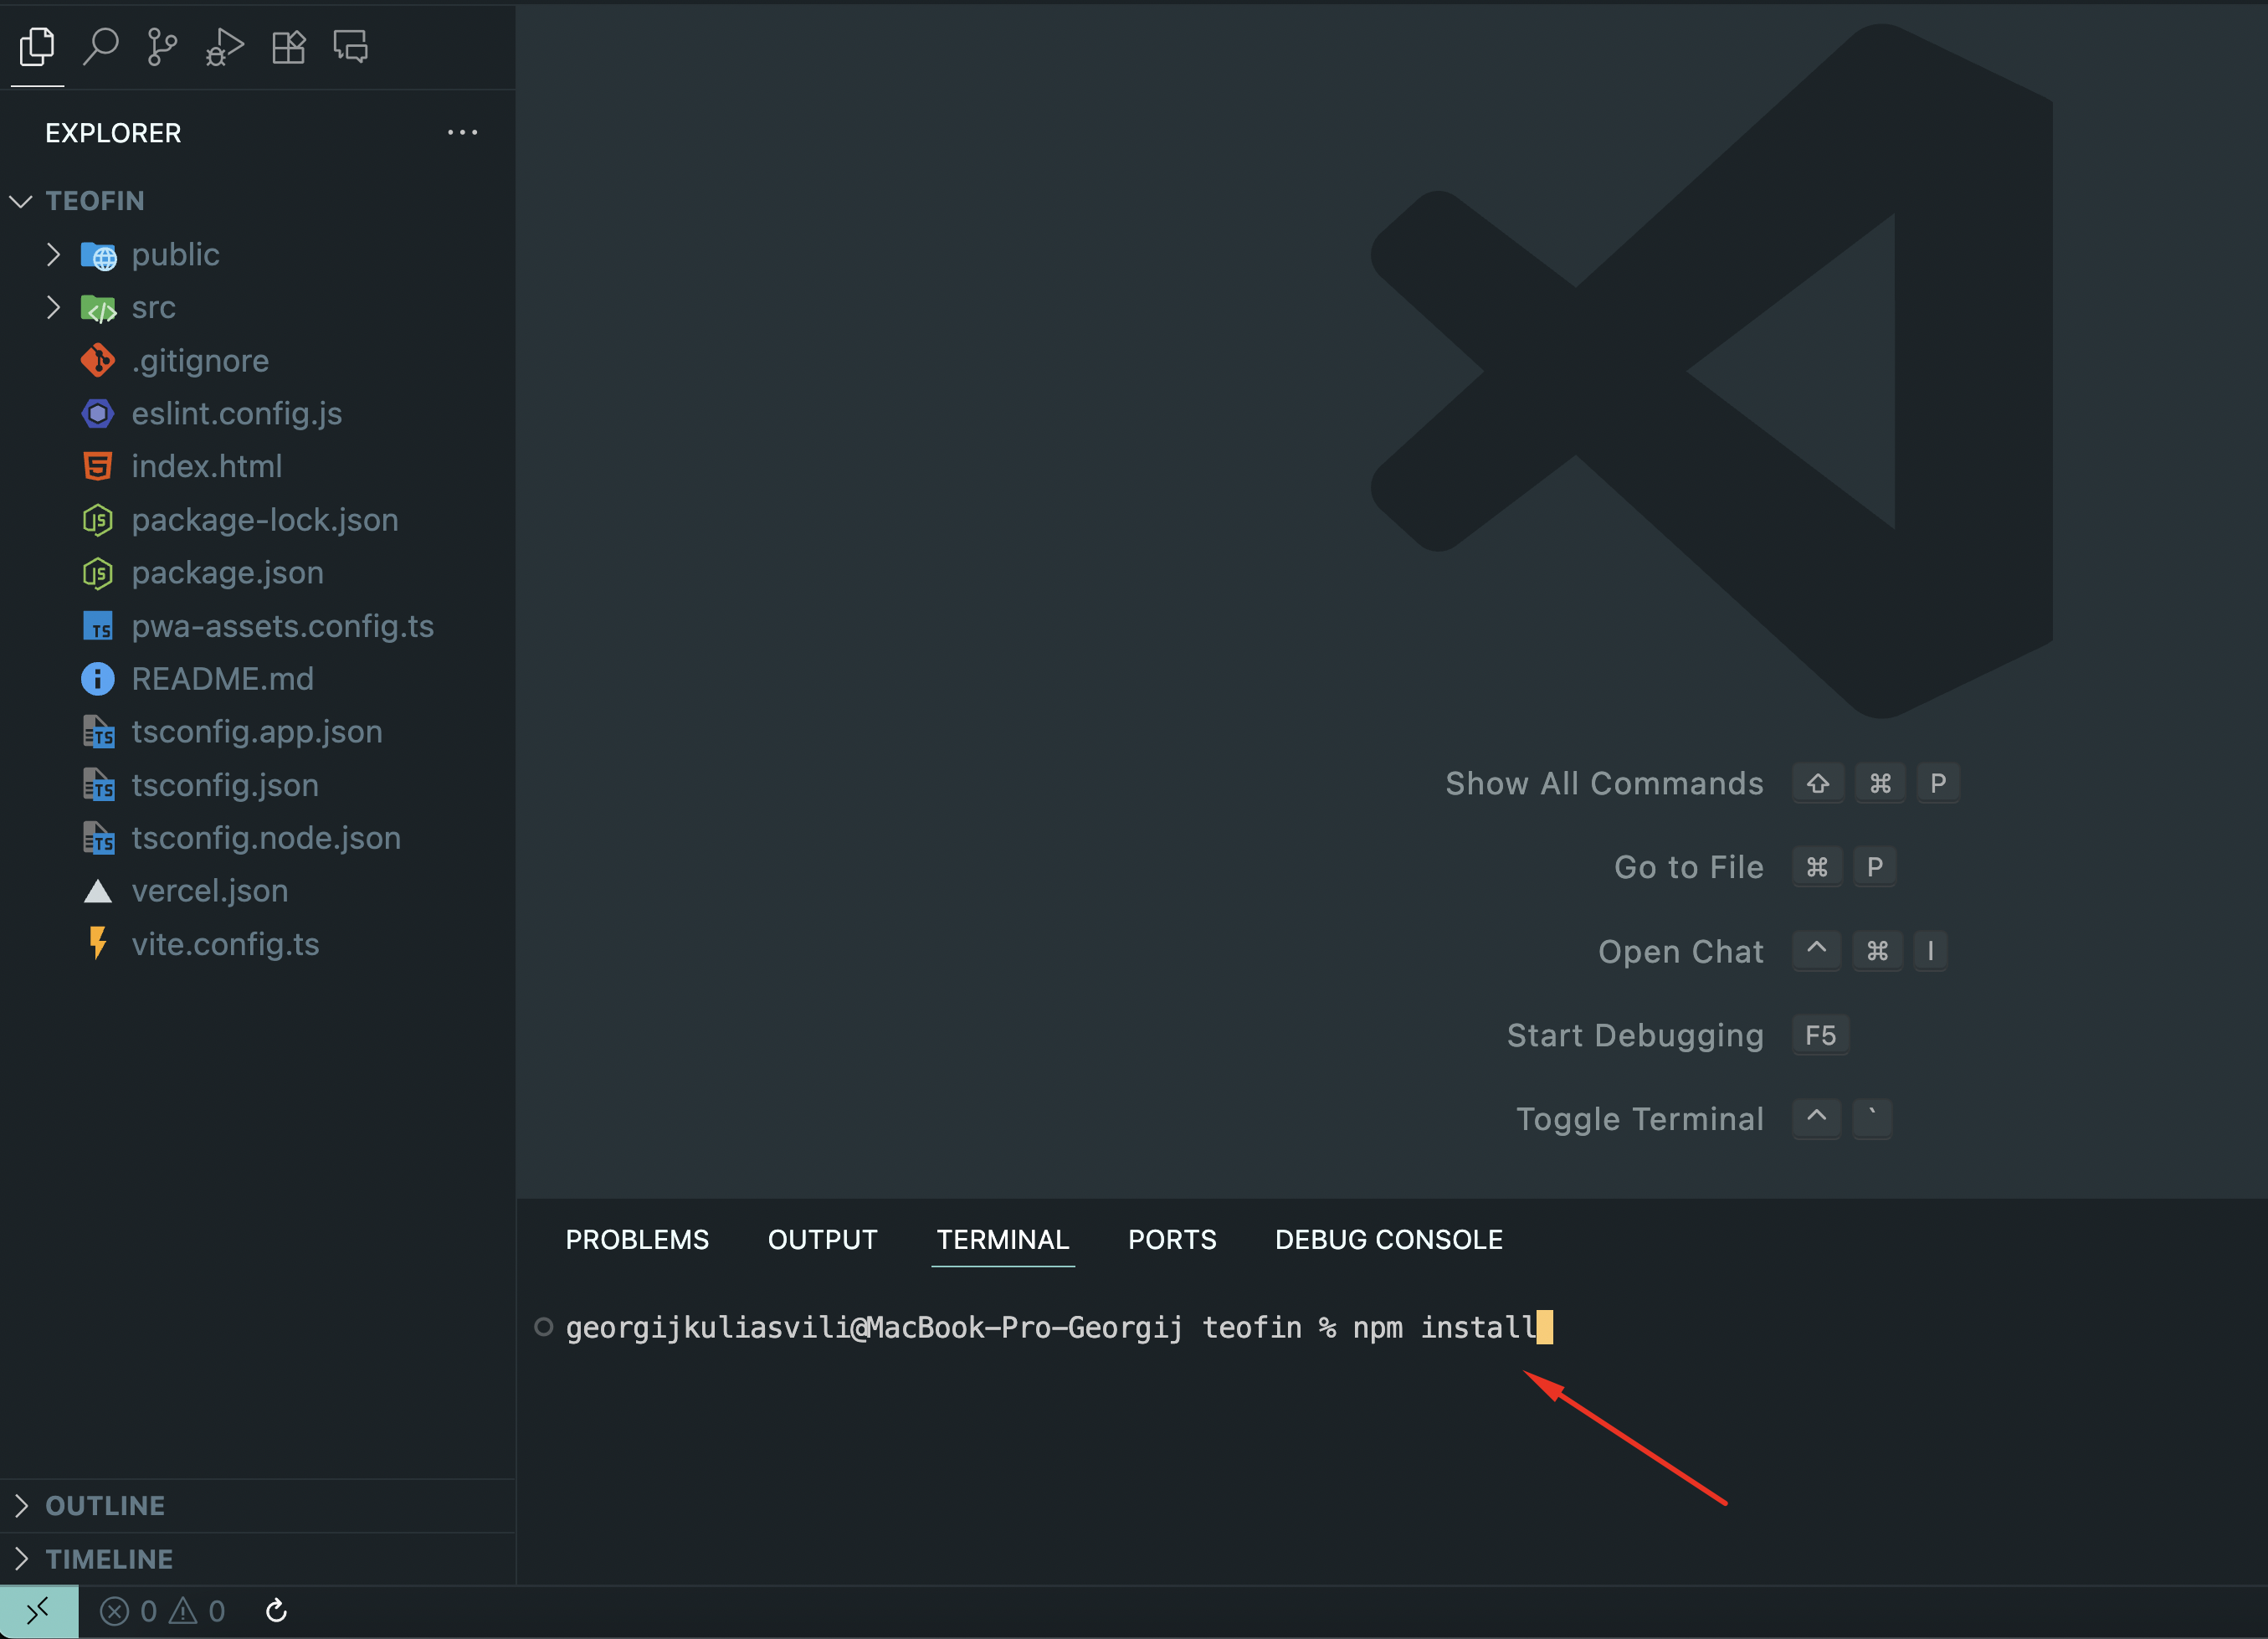Switch to the DEBUG CONSOLE tab
This screenshot has height=1639, width=2268.
1388,1239
